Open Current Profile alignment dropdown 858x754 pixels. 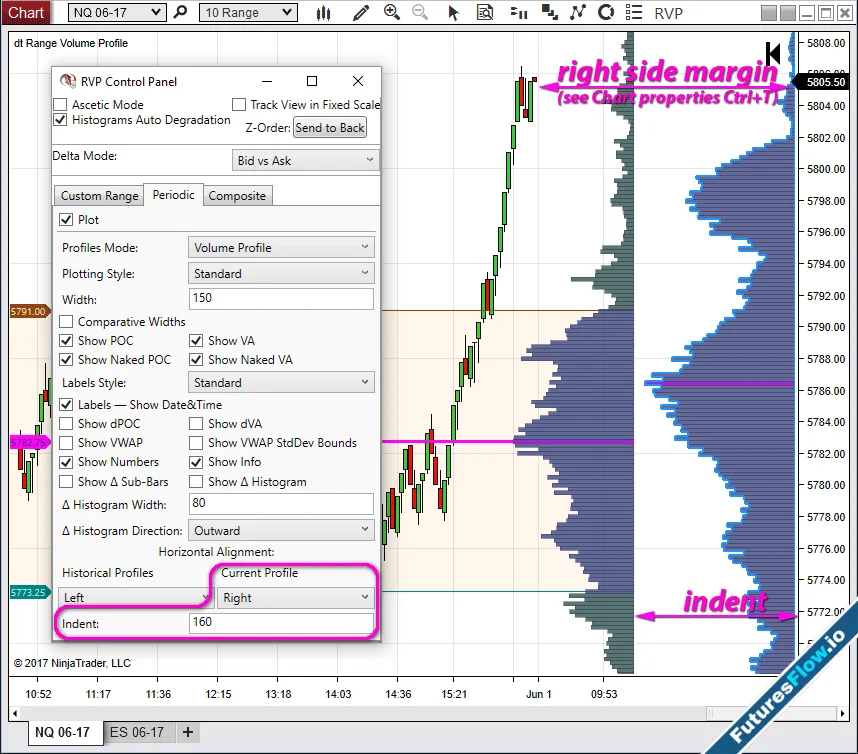point(295,598)
